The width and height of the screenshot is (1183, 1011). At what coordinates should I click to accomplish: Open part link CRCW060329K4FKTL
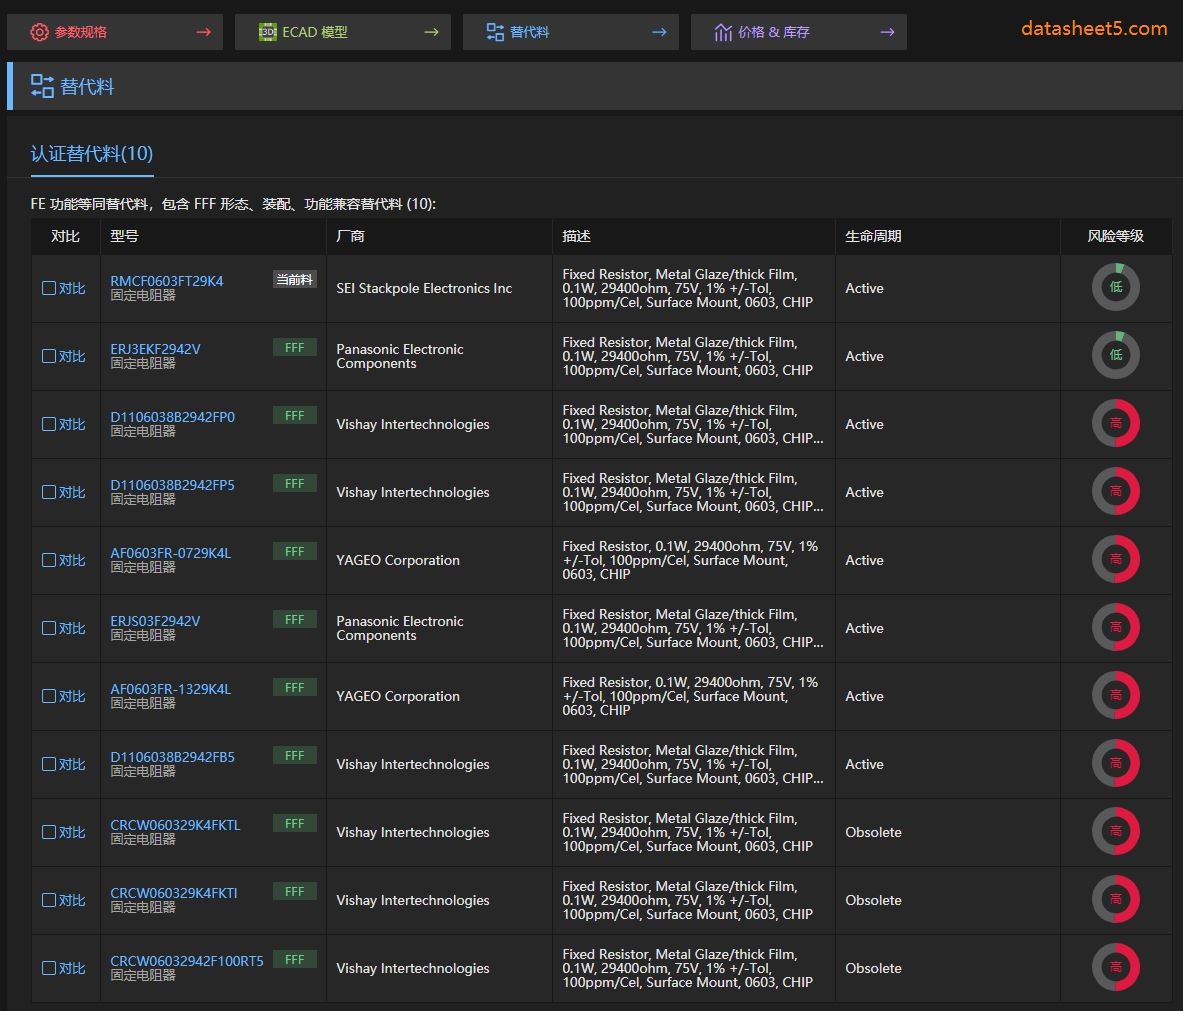(x=175, y=825)
